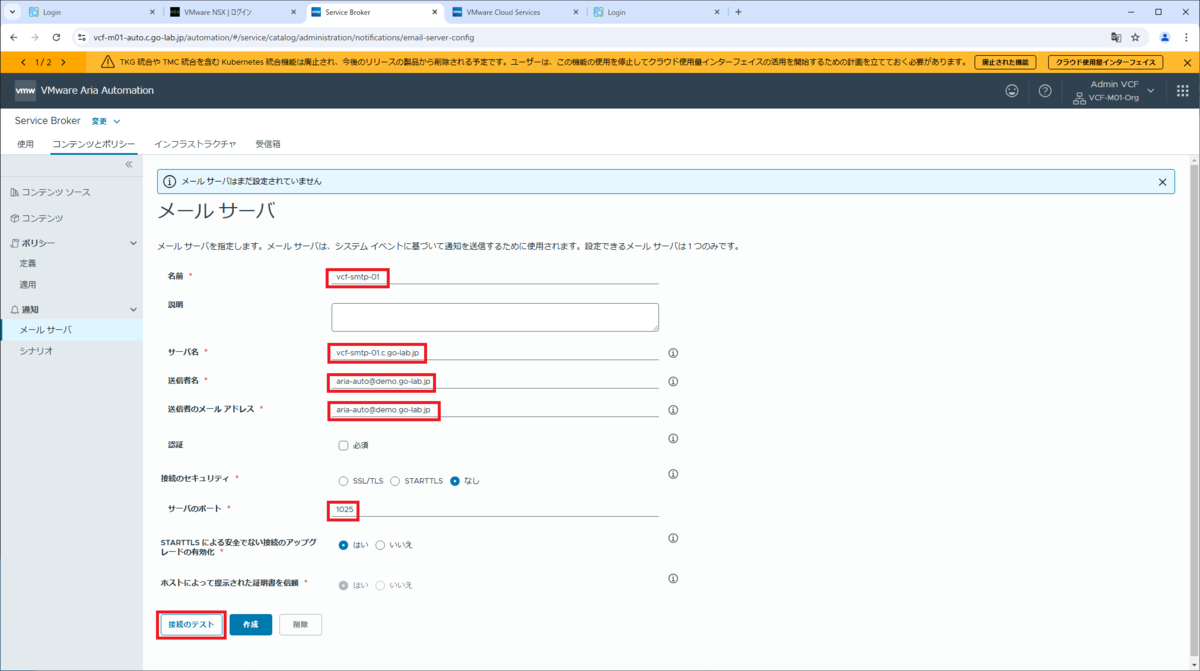The width and height of the screenshot is (1200, 671).
Task: Click the browser address bar URL
Action: coord(283,38)
